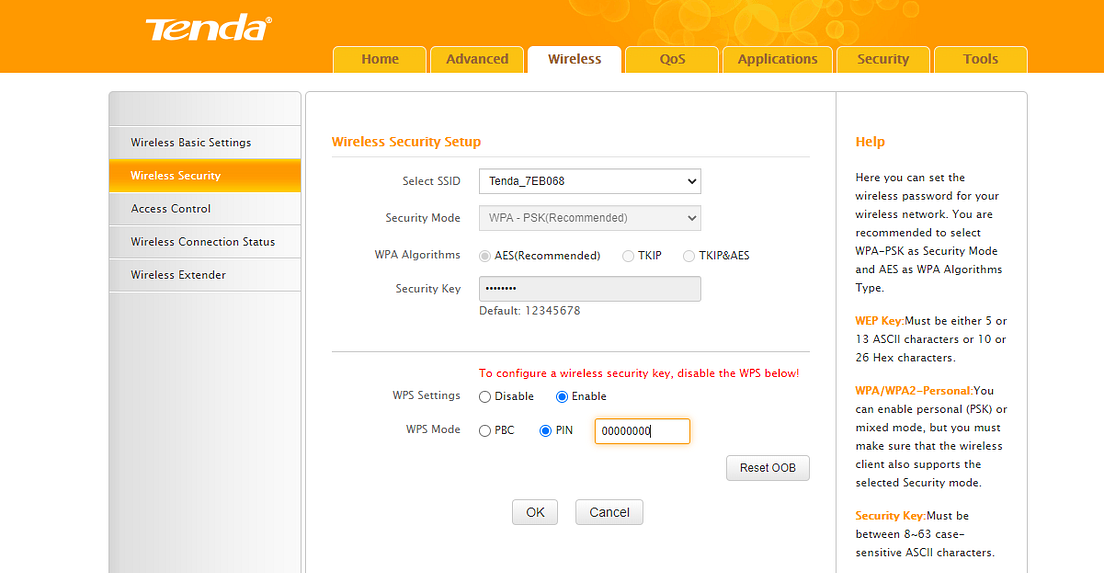The width and height of the screenshot is (1104, 573).
Task: Open the Home tab
Action: point(380,59)
